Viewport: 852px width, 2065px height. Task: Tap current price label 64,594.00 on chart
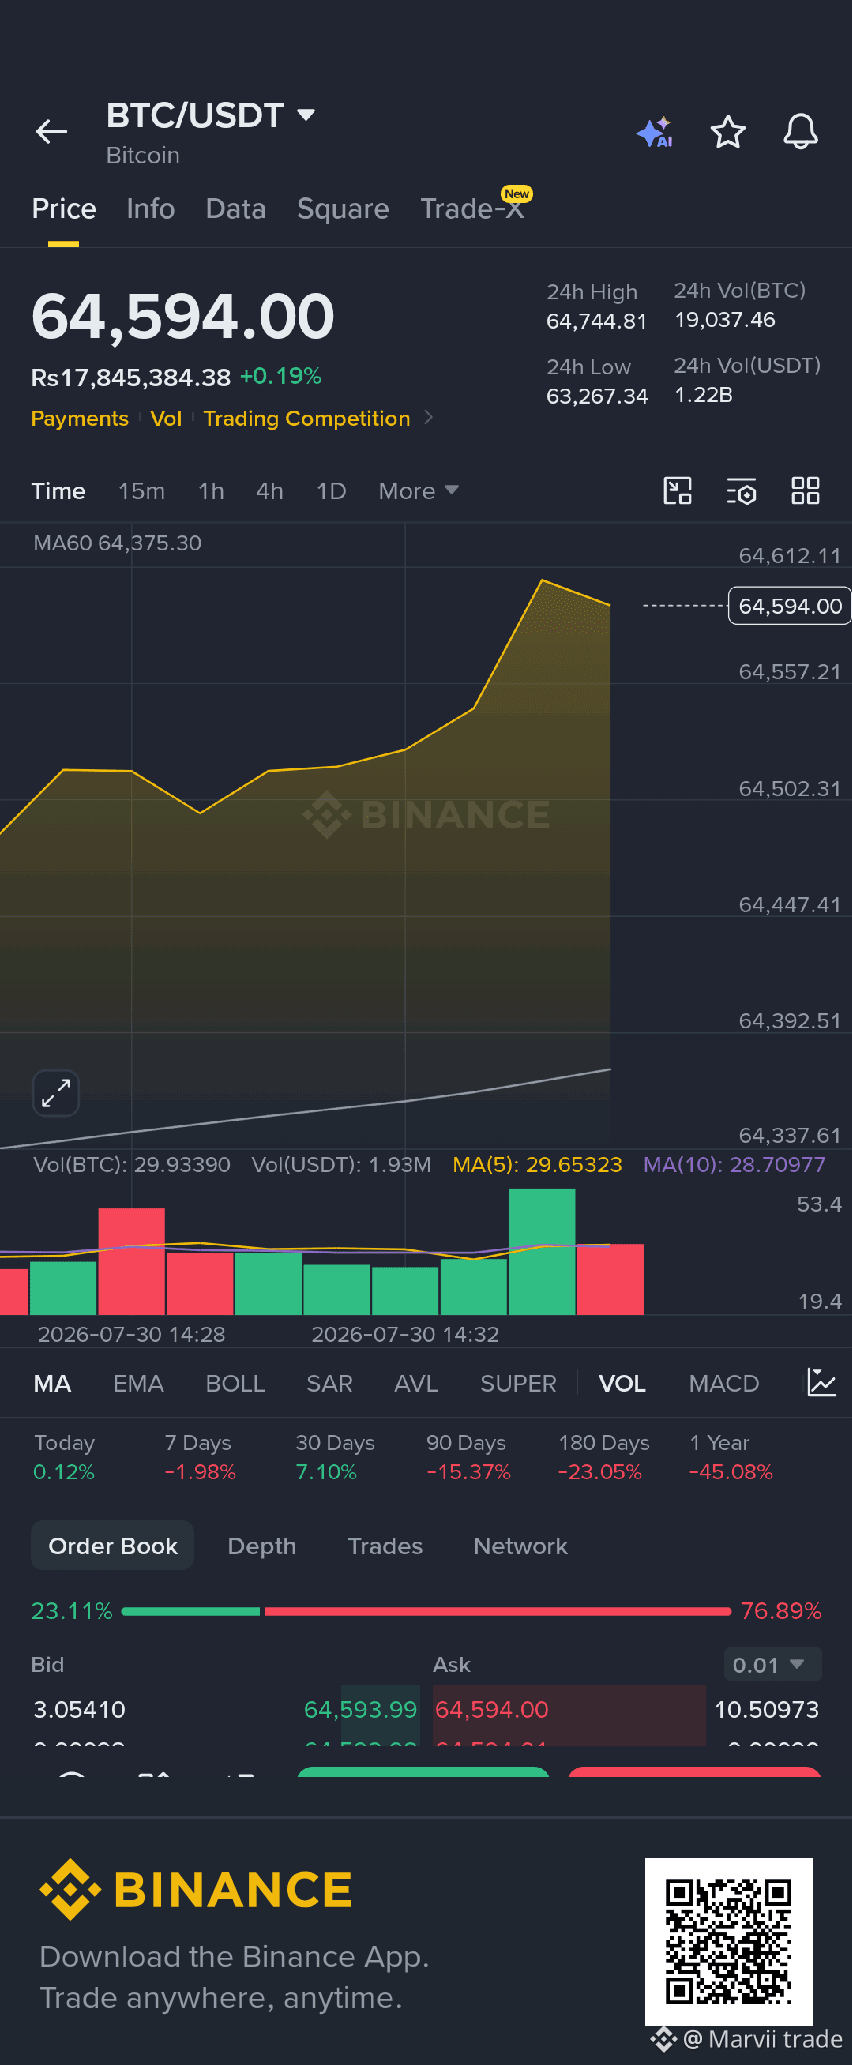click(789, 606)
